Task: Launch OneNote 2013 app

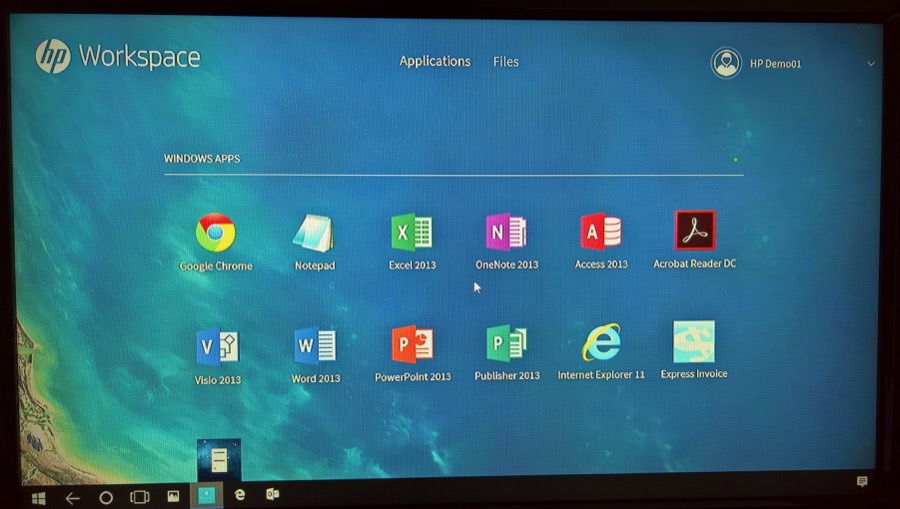Action: pos(506,232)
